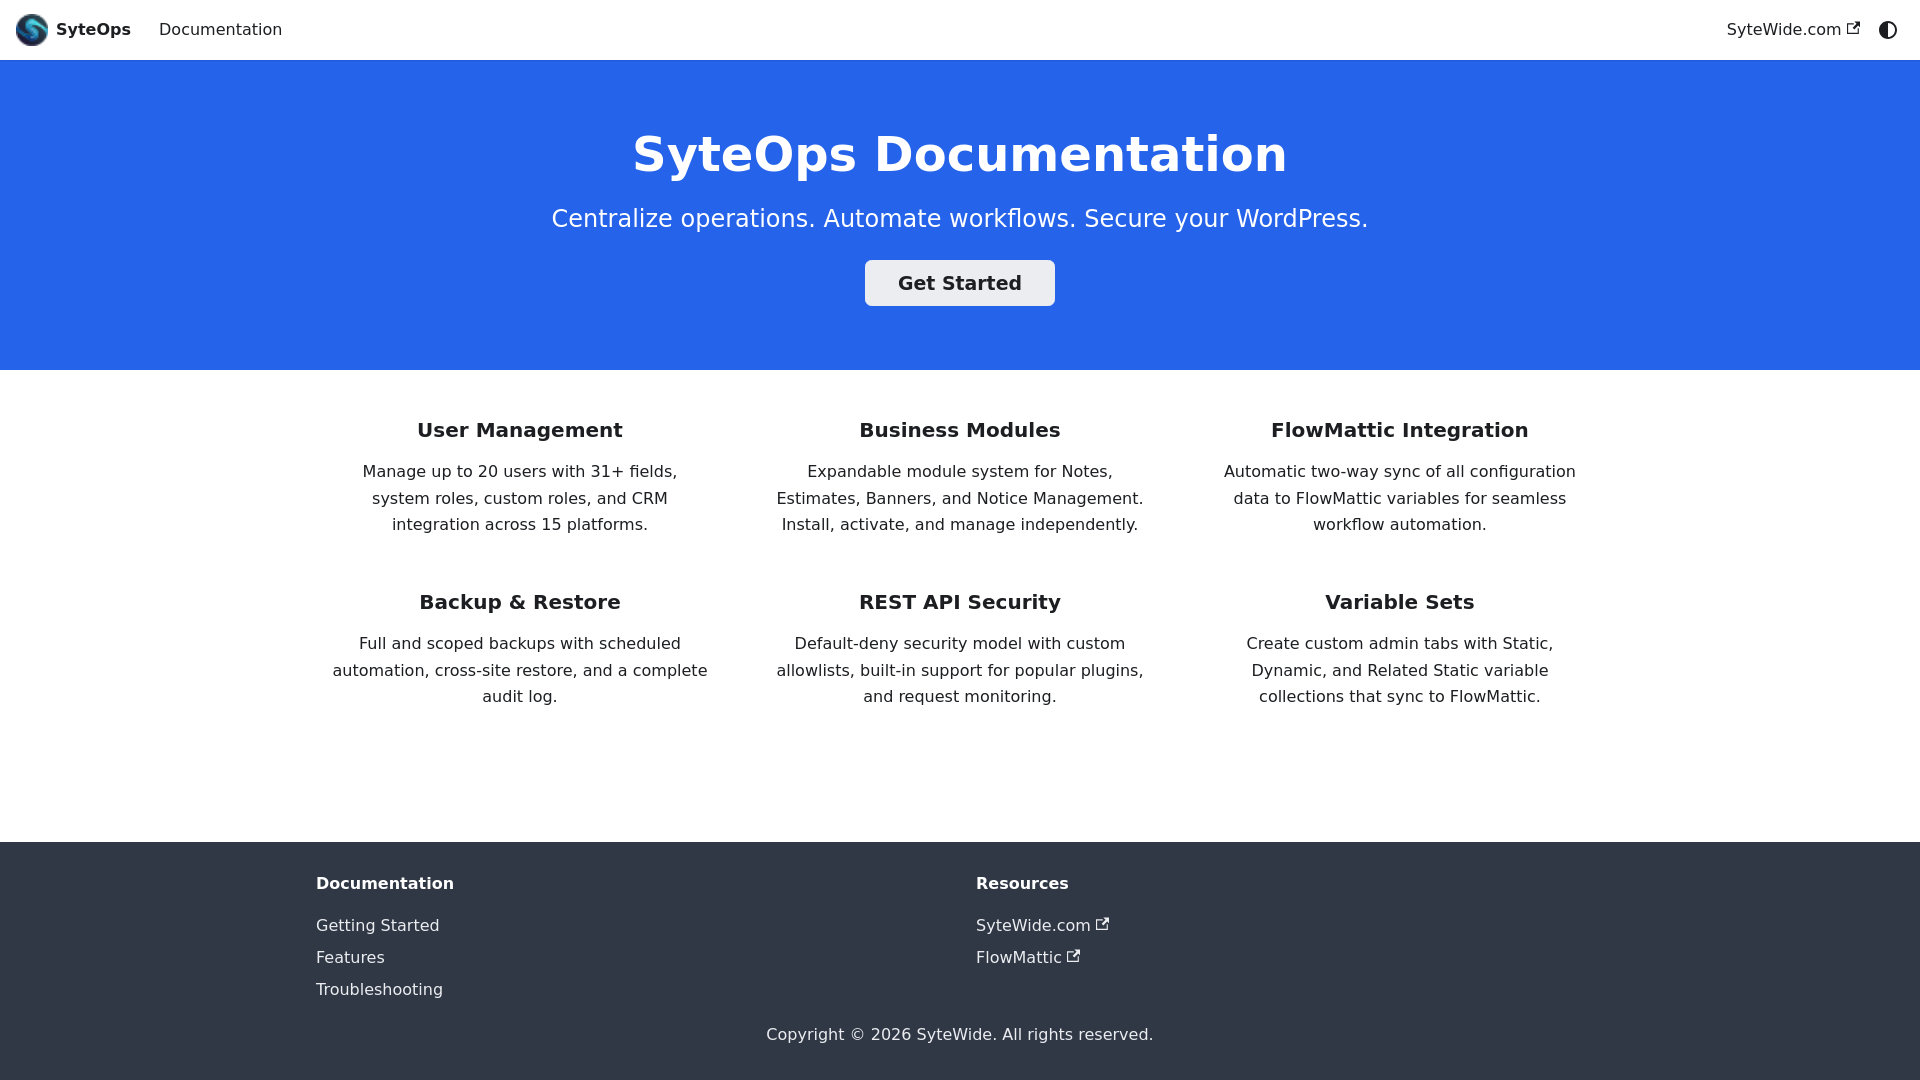Click 'Create custom admin tabs' description
This screenshot has width=1920, height=1080.
pos(1400,670)
